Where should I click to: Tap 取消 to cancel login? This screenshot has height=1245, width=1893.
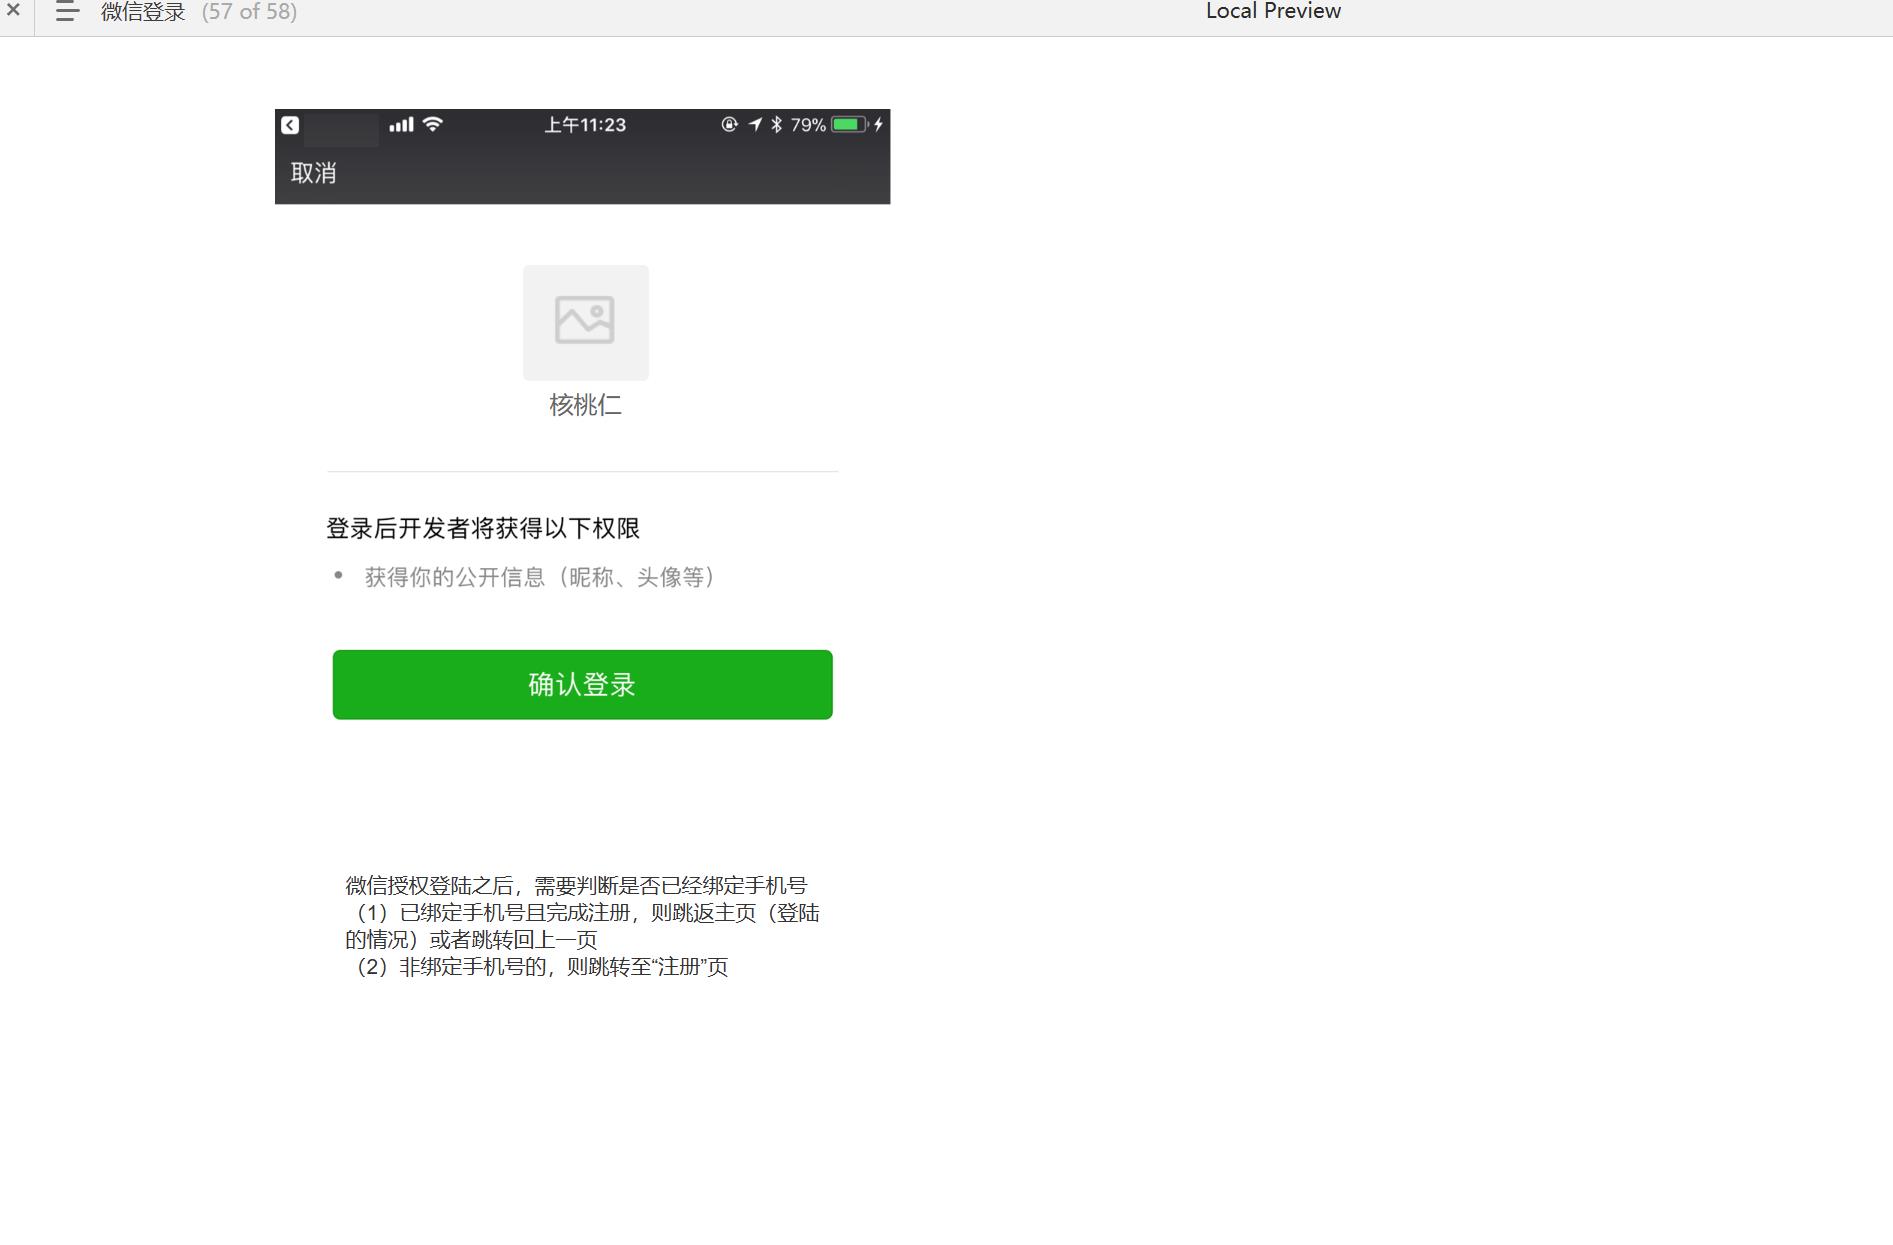pos(314,173)
